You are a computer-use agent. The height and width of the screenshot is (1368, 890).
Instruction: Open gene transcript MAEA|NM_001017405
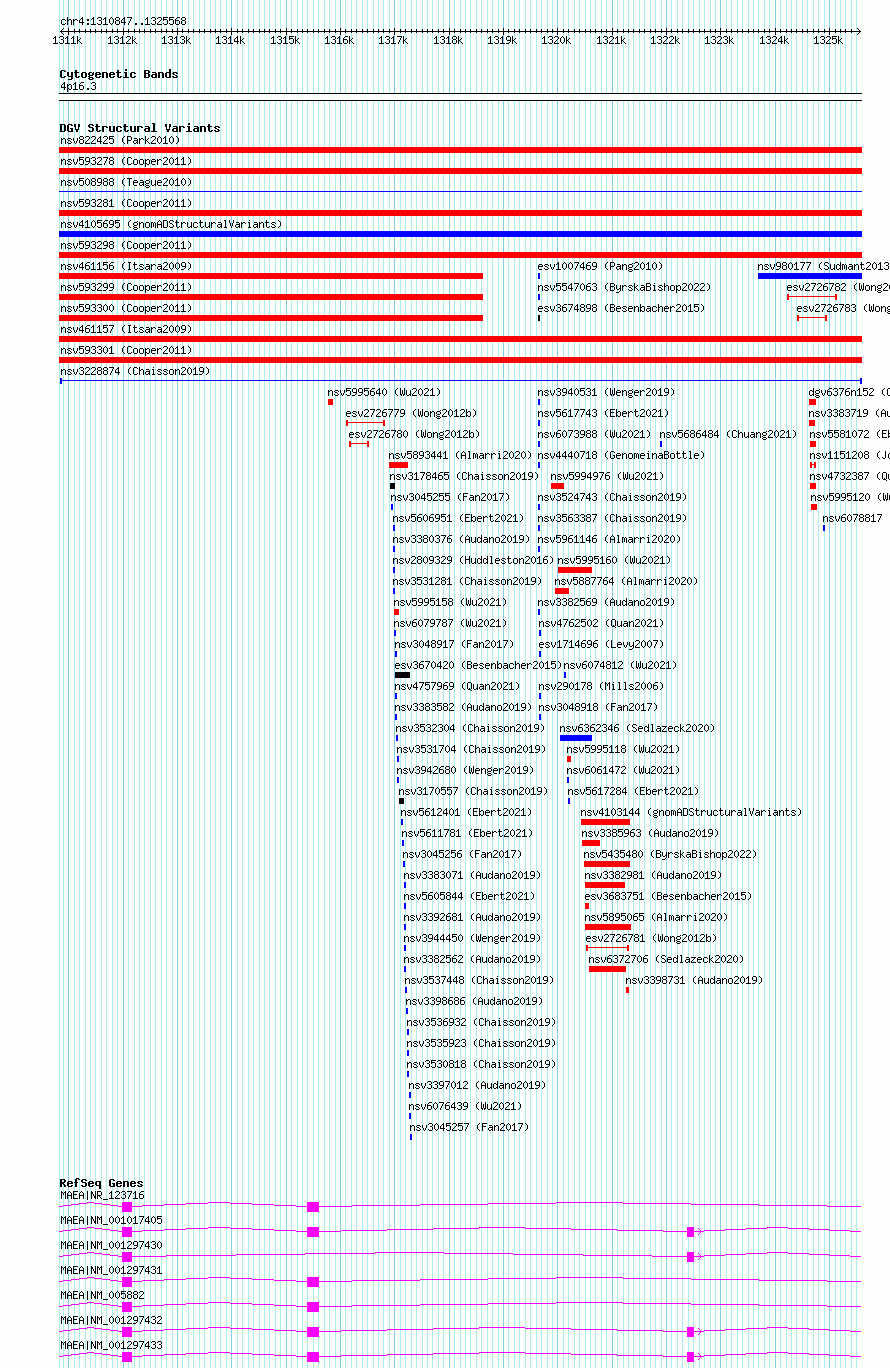coord(111,1220)
